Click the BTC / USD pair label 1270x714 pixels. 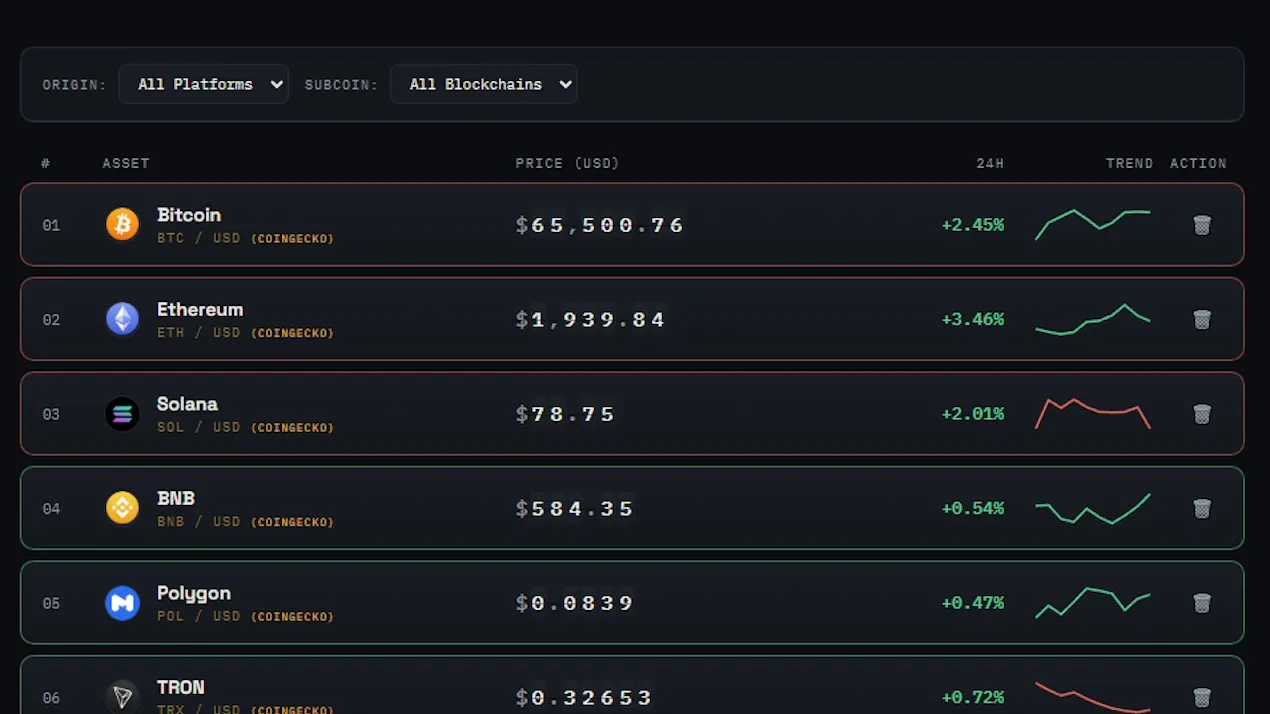tap(199, 238)
